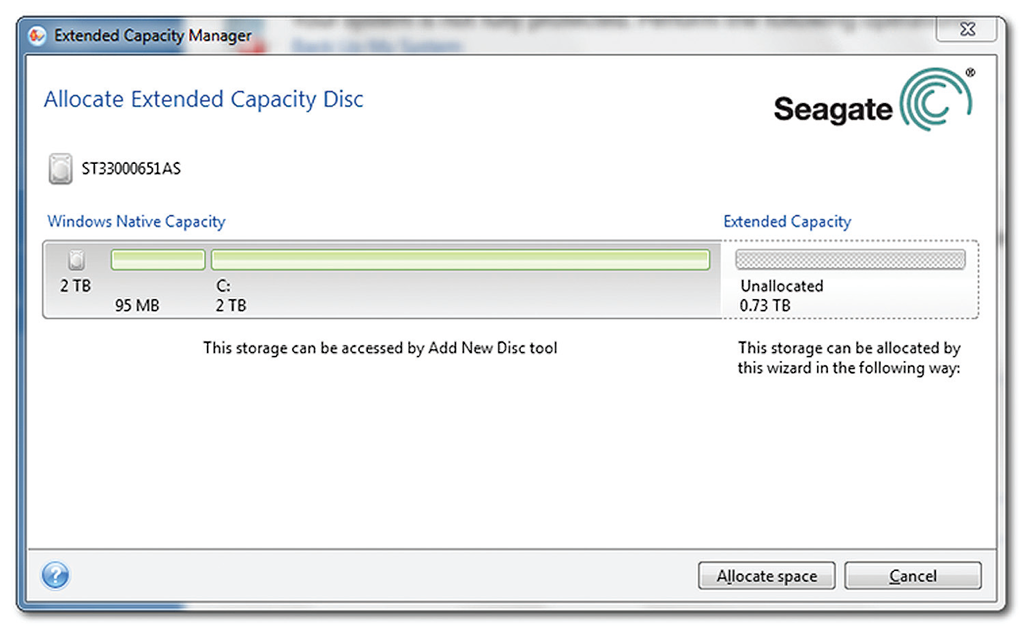This screenshot has height=629, width=1024.
Task: Click the Windows Native Capacity heading
Action: click(136, 221)
